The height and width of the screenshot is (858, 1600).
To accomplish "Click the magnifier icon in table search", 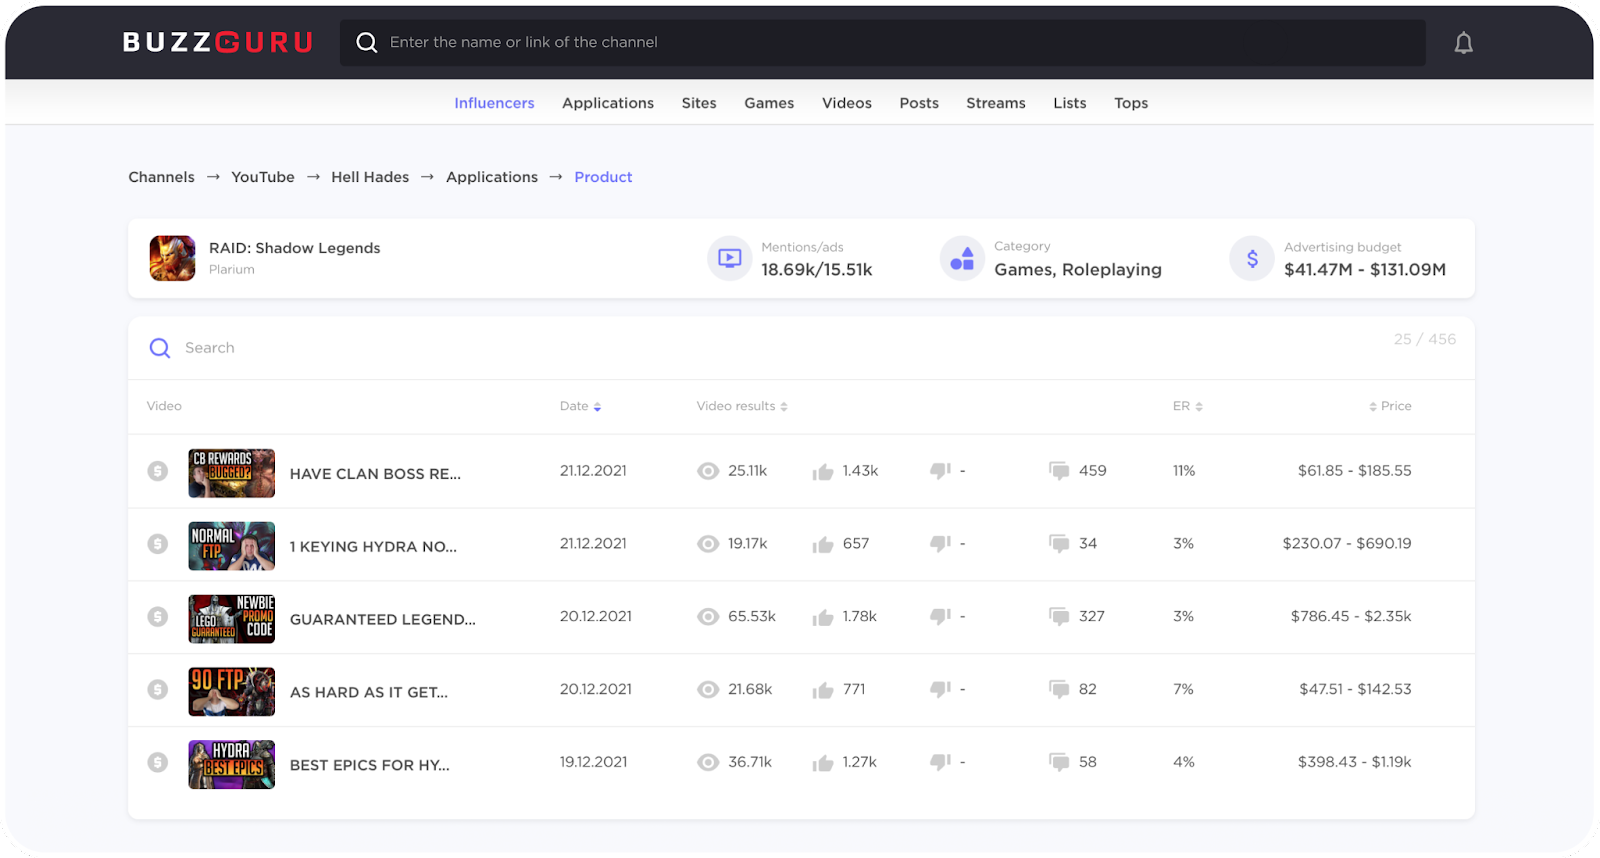I will pyautogui.click(x=160, y=348).
